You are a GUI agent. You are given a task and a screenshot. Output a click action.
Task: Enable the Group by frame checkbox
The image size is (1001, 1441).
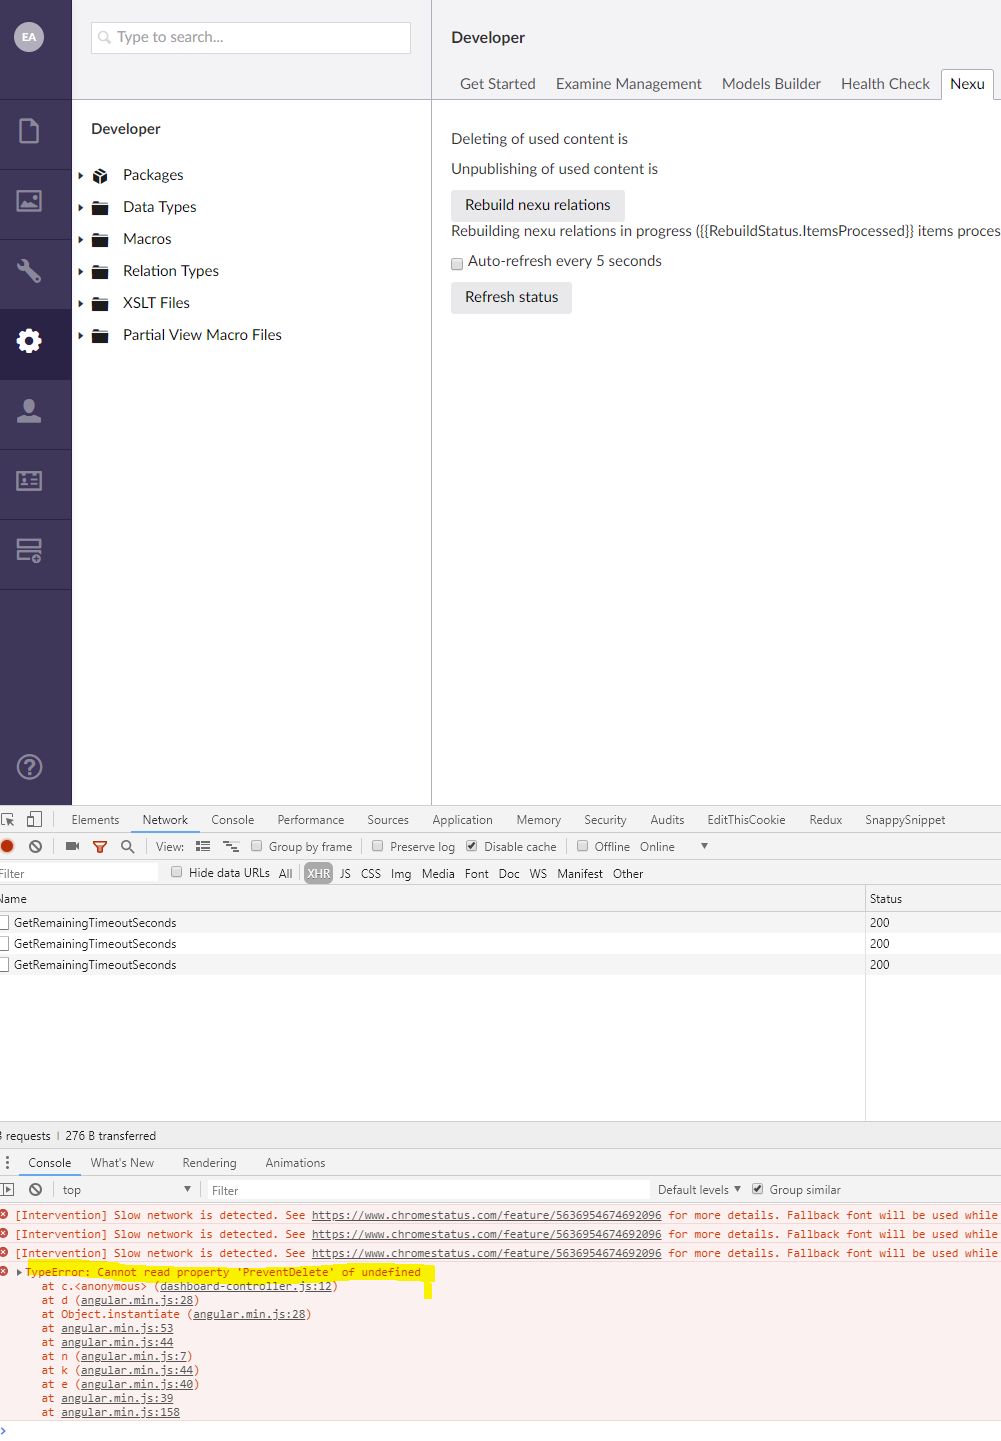257,846
